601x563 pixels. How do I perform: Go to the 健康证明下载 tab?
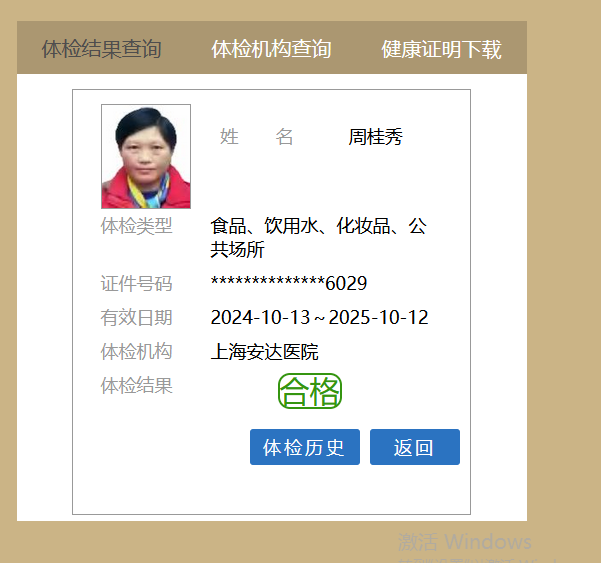[x=441, y=49]
